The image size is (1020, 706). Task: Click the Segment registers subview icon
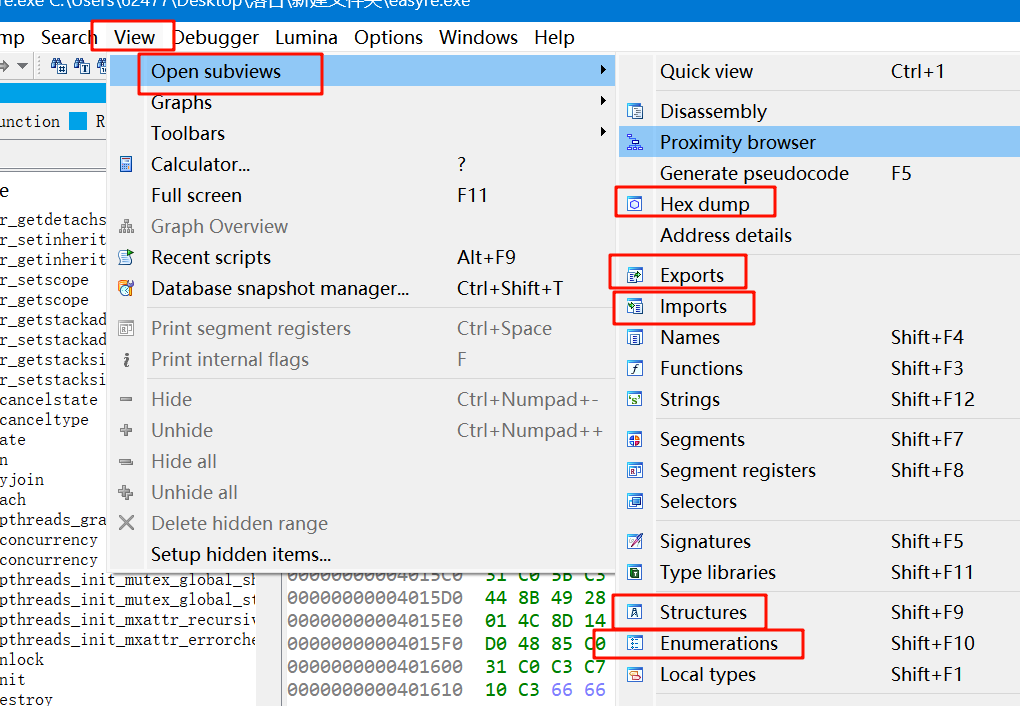click(635, 470)
